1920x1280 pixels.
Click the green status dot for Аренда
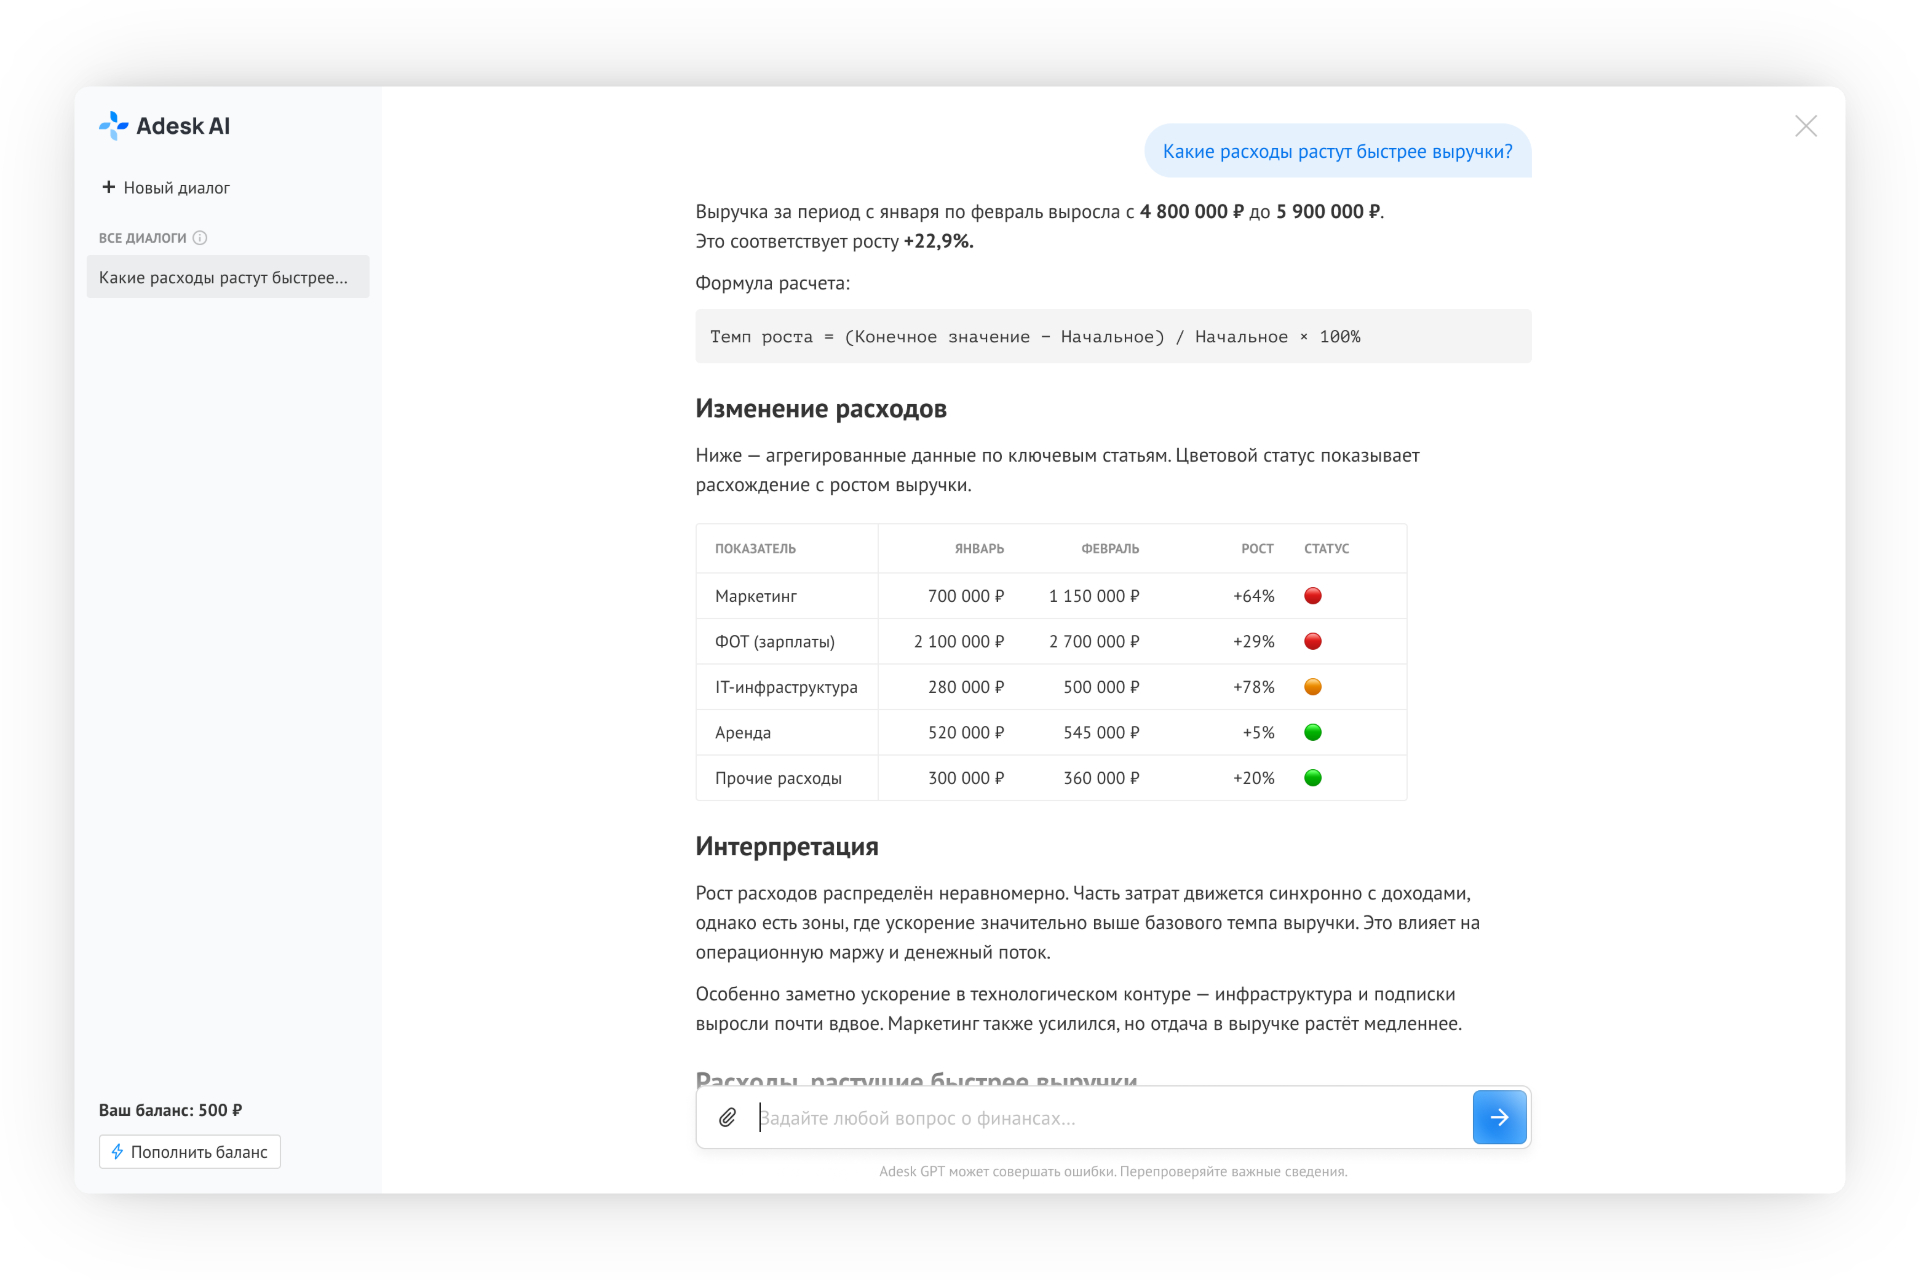point(1313,732)
